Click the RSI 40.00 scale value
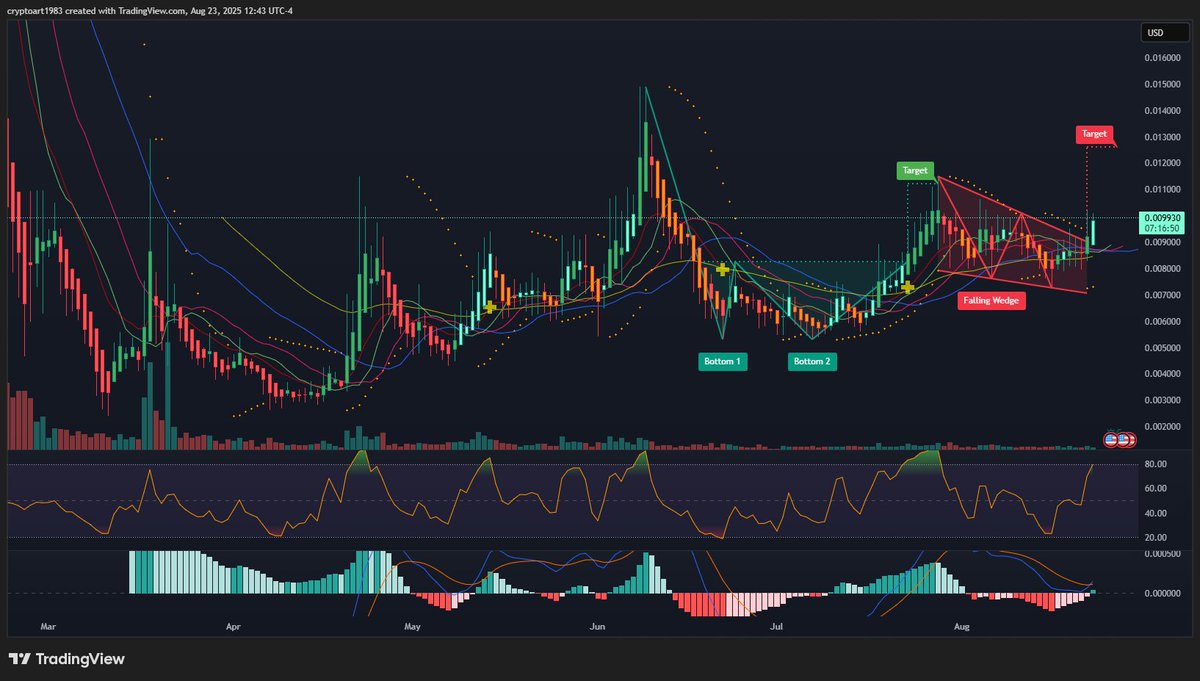 coord(1157,514)
